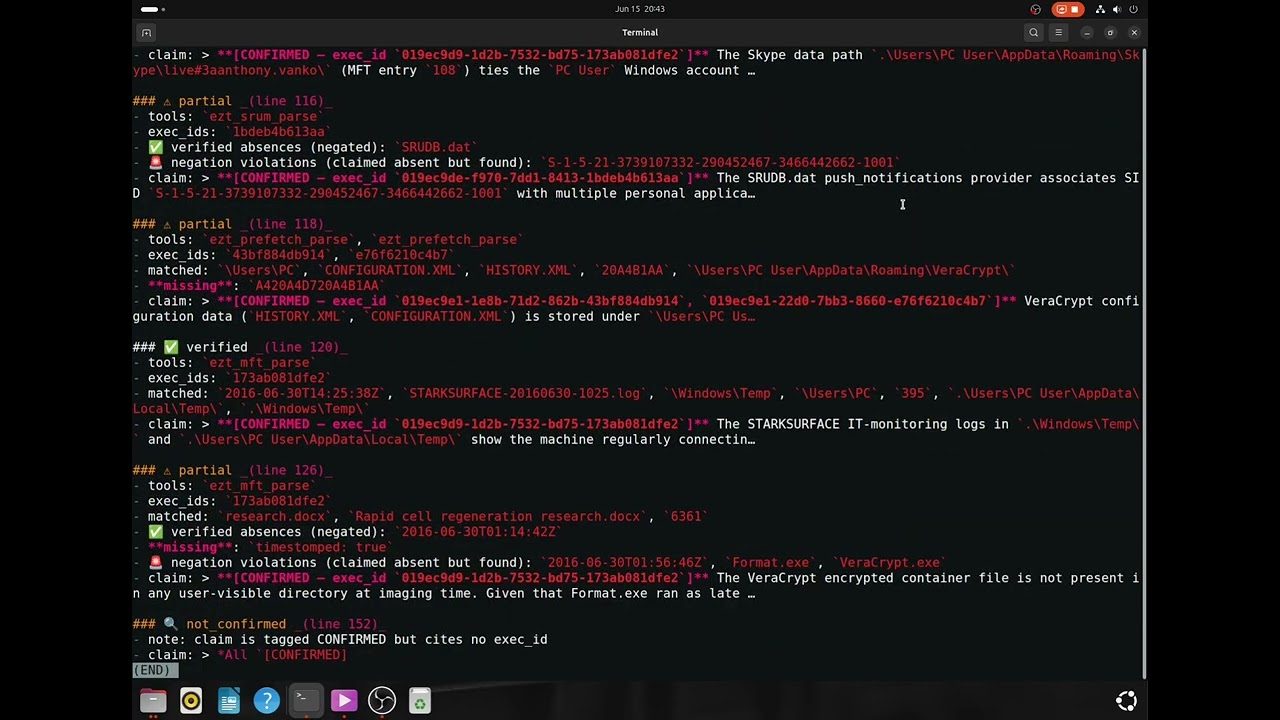
Task: Click the terminal scrollbar on right edge
Action: [x=1144, y=362]
